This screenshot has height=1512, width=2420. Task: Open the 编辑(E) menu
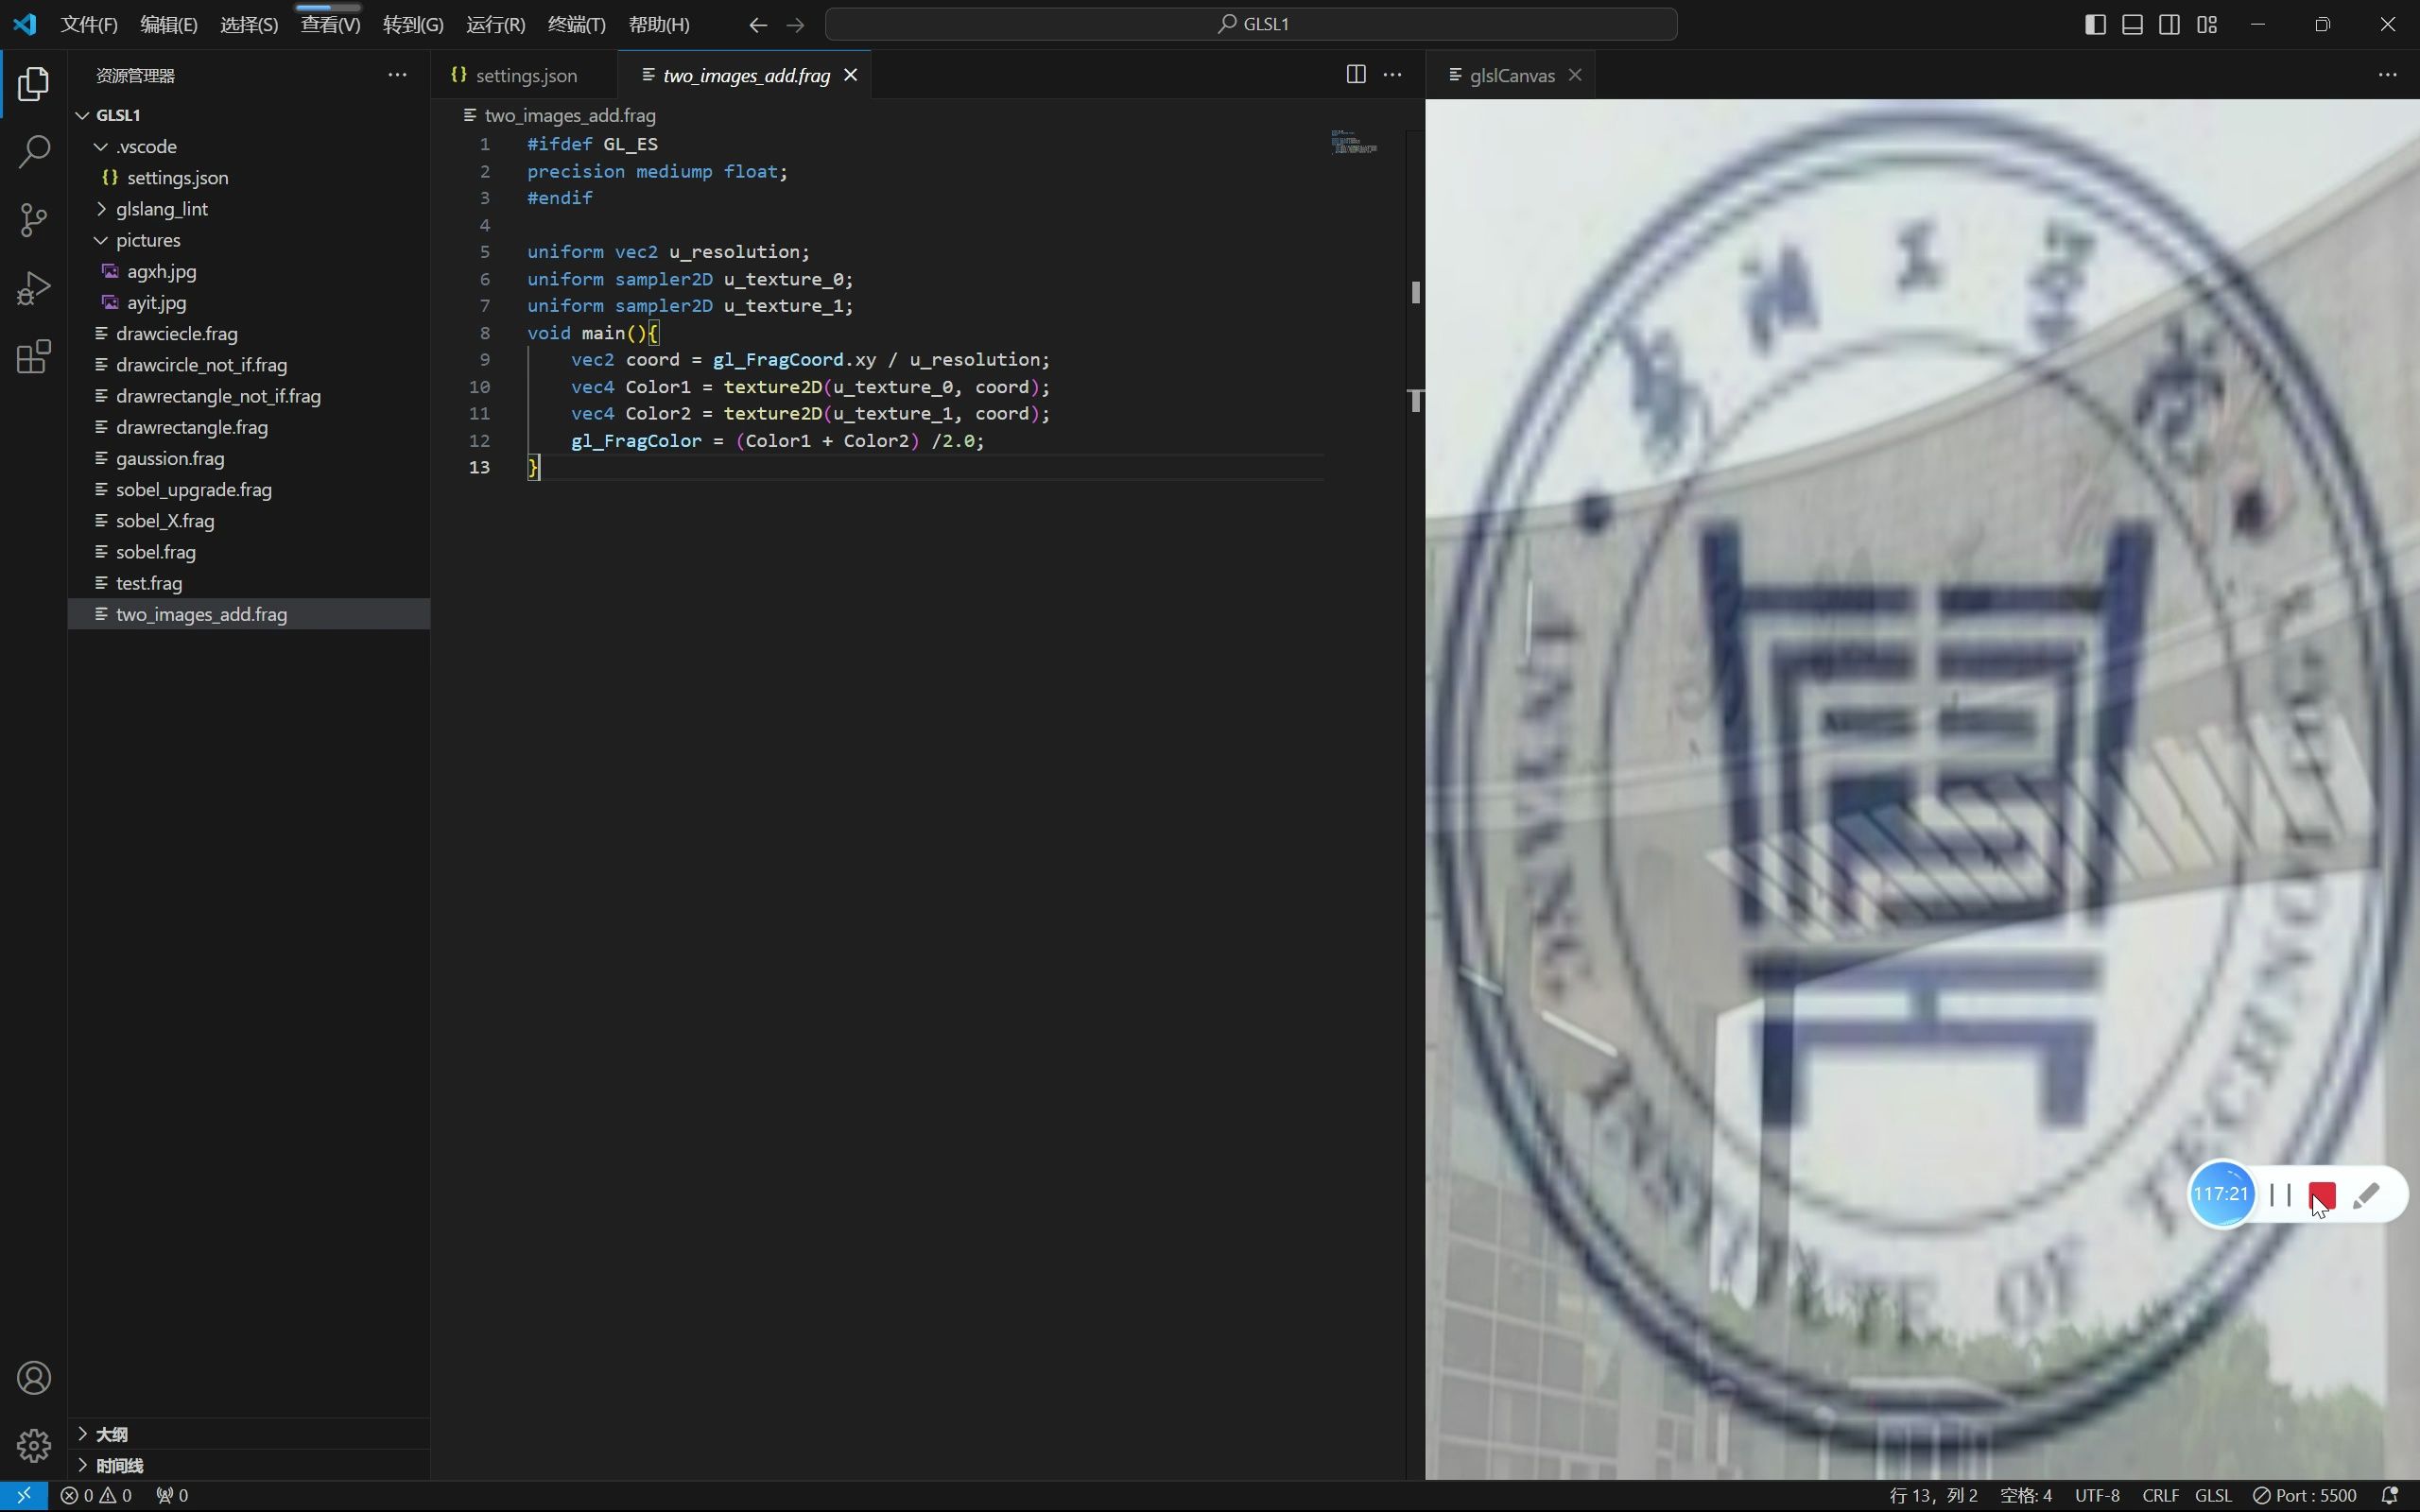click(169, 25)
